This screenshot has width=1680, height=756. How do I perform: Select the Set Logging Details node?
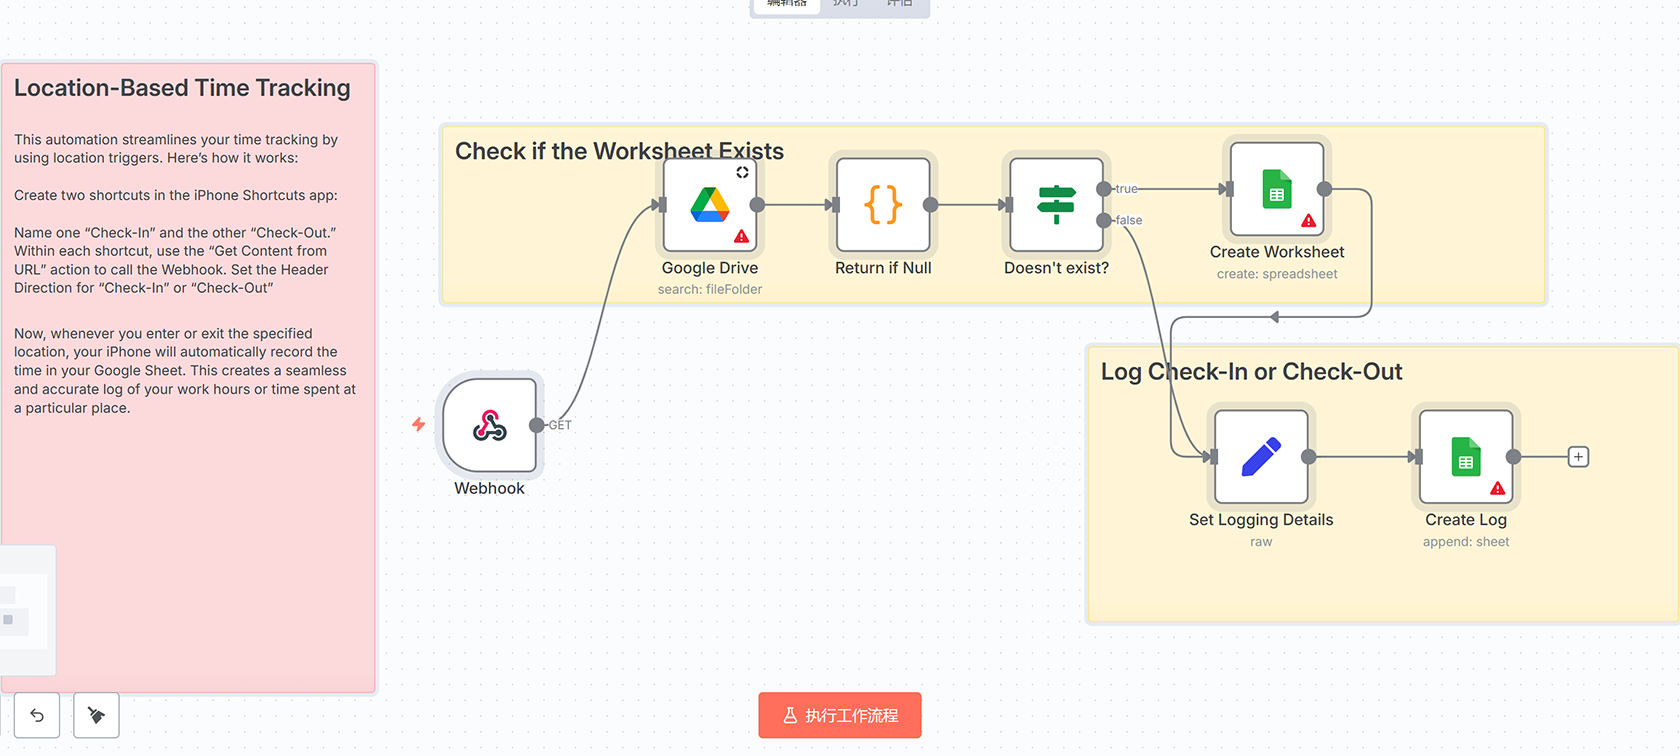[1260, 457]
